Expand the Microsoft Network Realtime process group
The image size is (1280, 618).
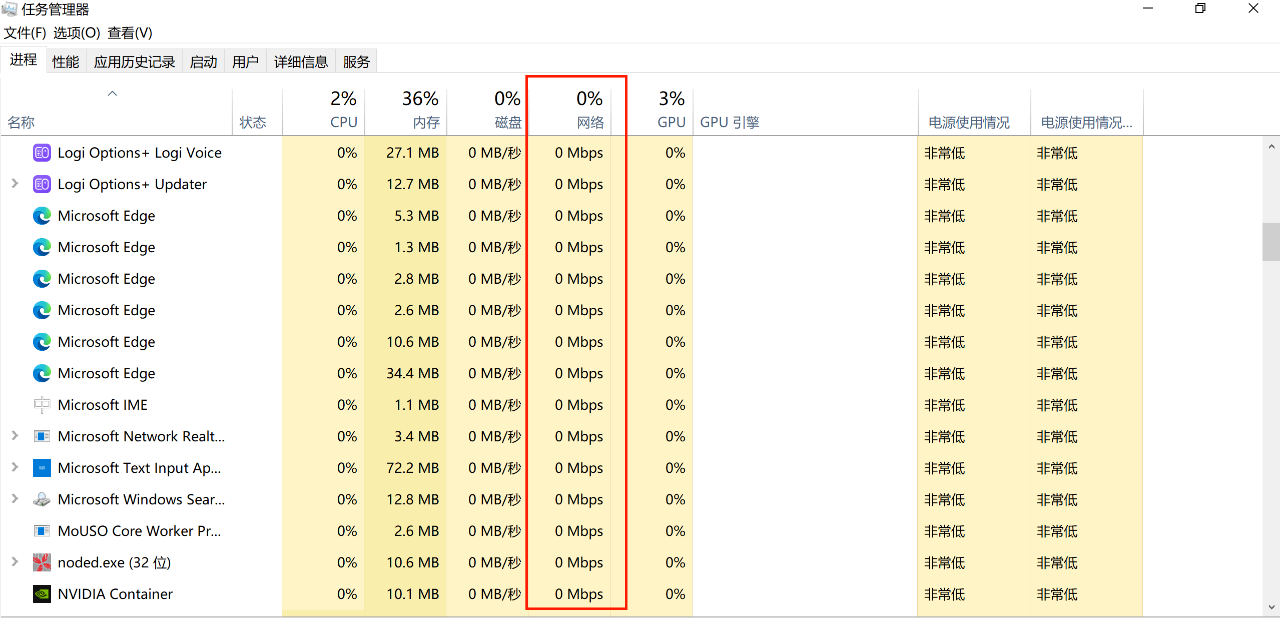pyautogui.click(x=14, y=436)
